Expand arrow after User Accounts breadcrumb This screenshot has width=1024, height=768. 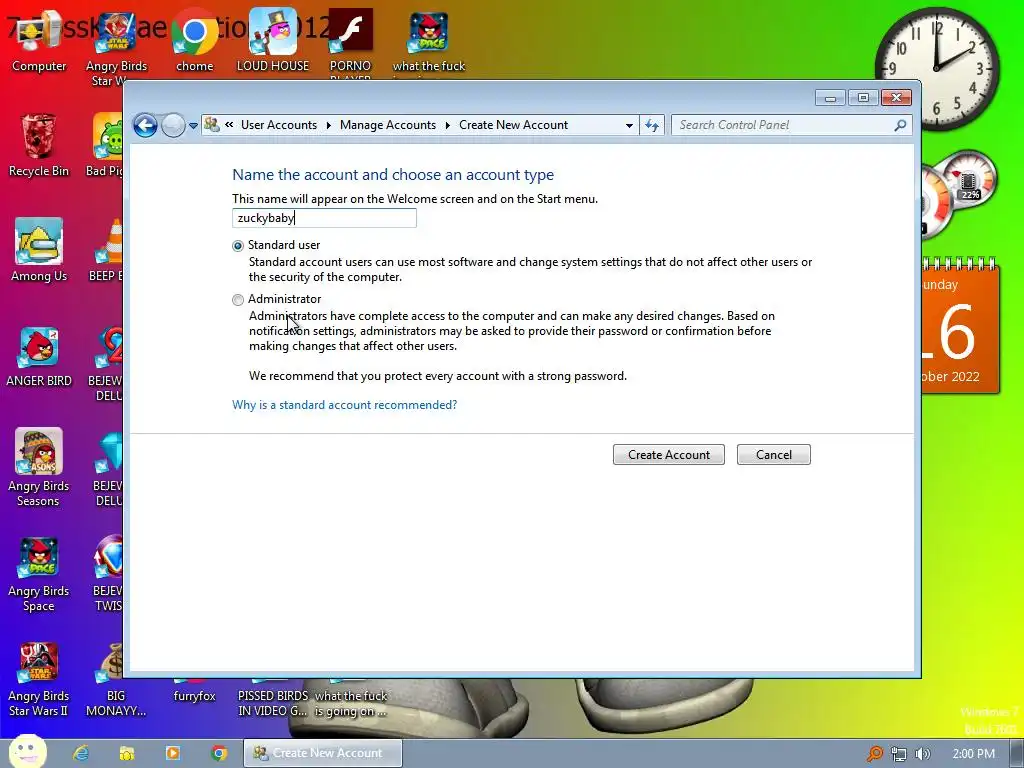coord(328,125)
